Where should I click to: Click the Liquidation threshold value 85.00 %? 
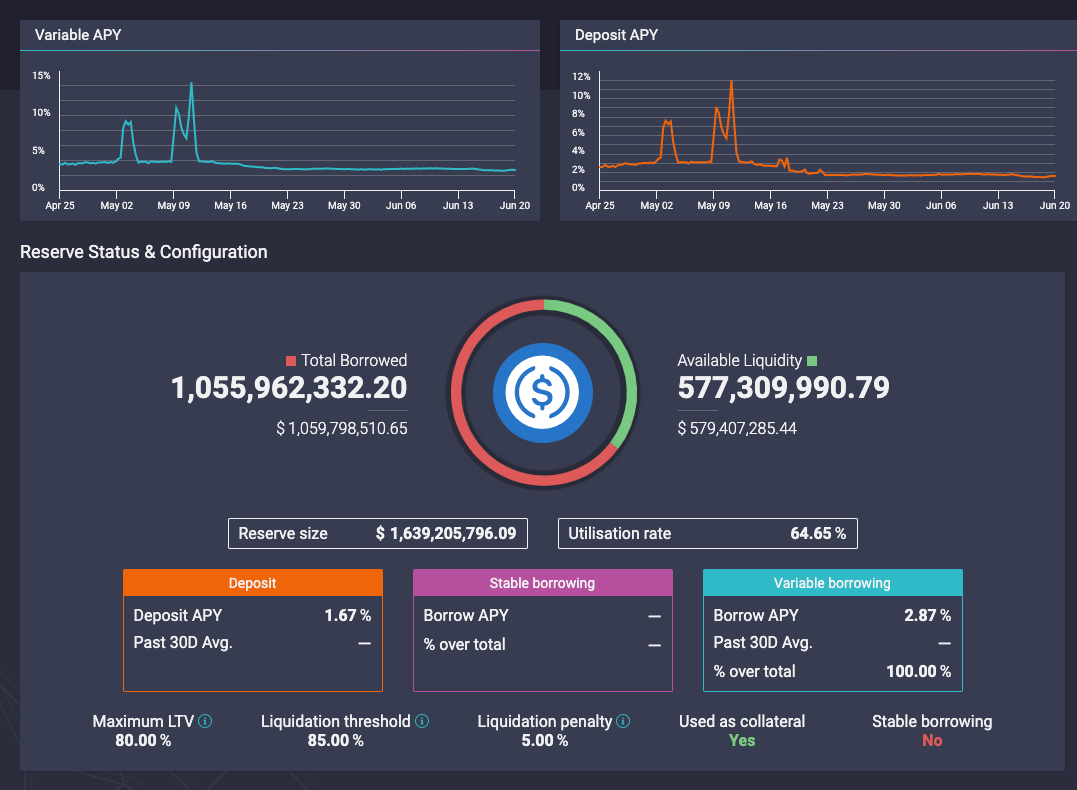[x=335, y=741]
